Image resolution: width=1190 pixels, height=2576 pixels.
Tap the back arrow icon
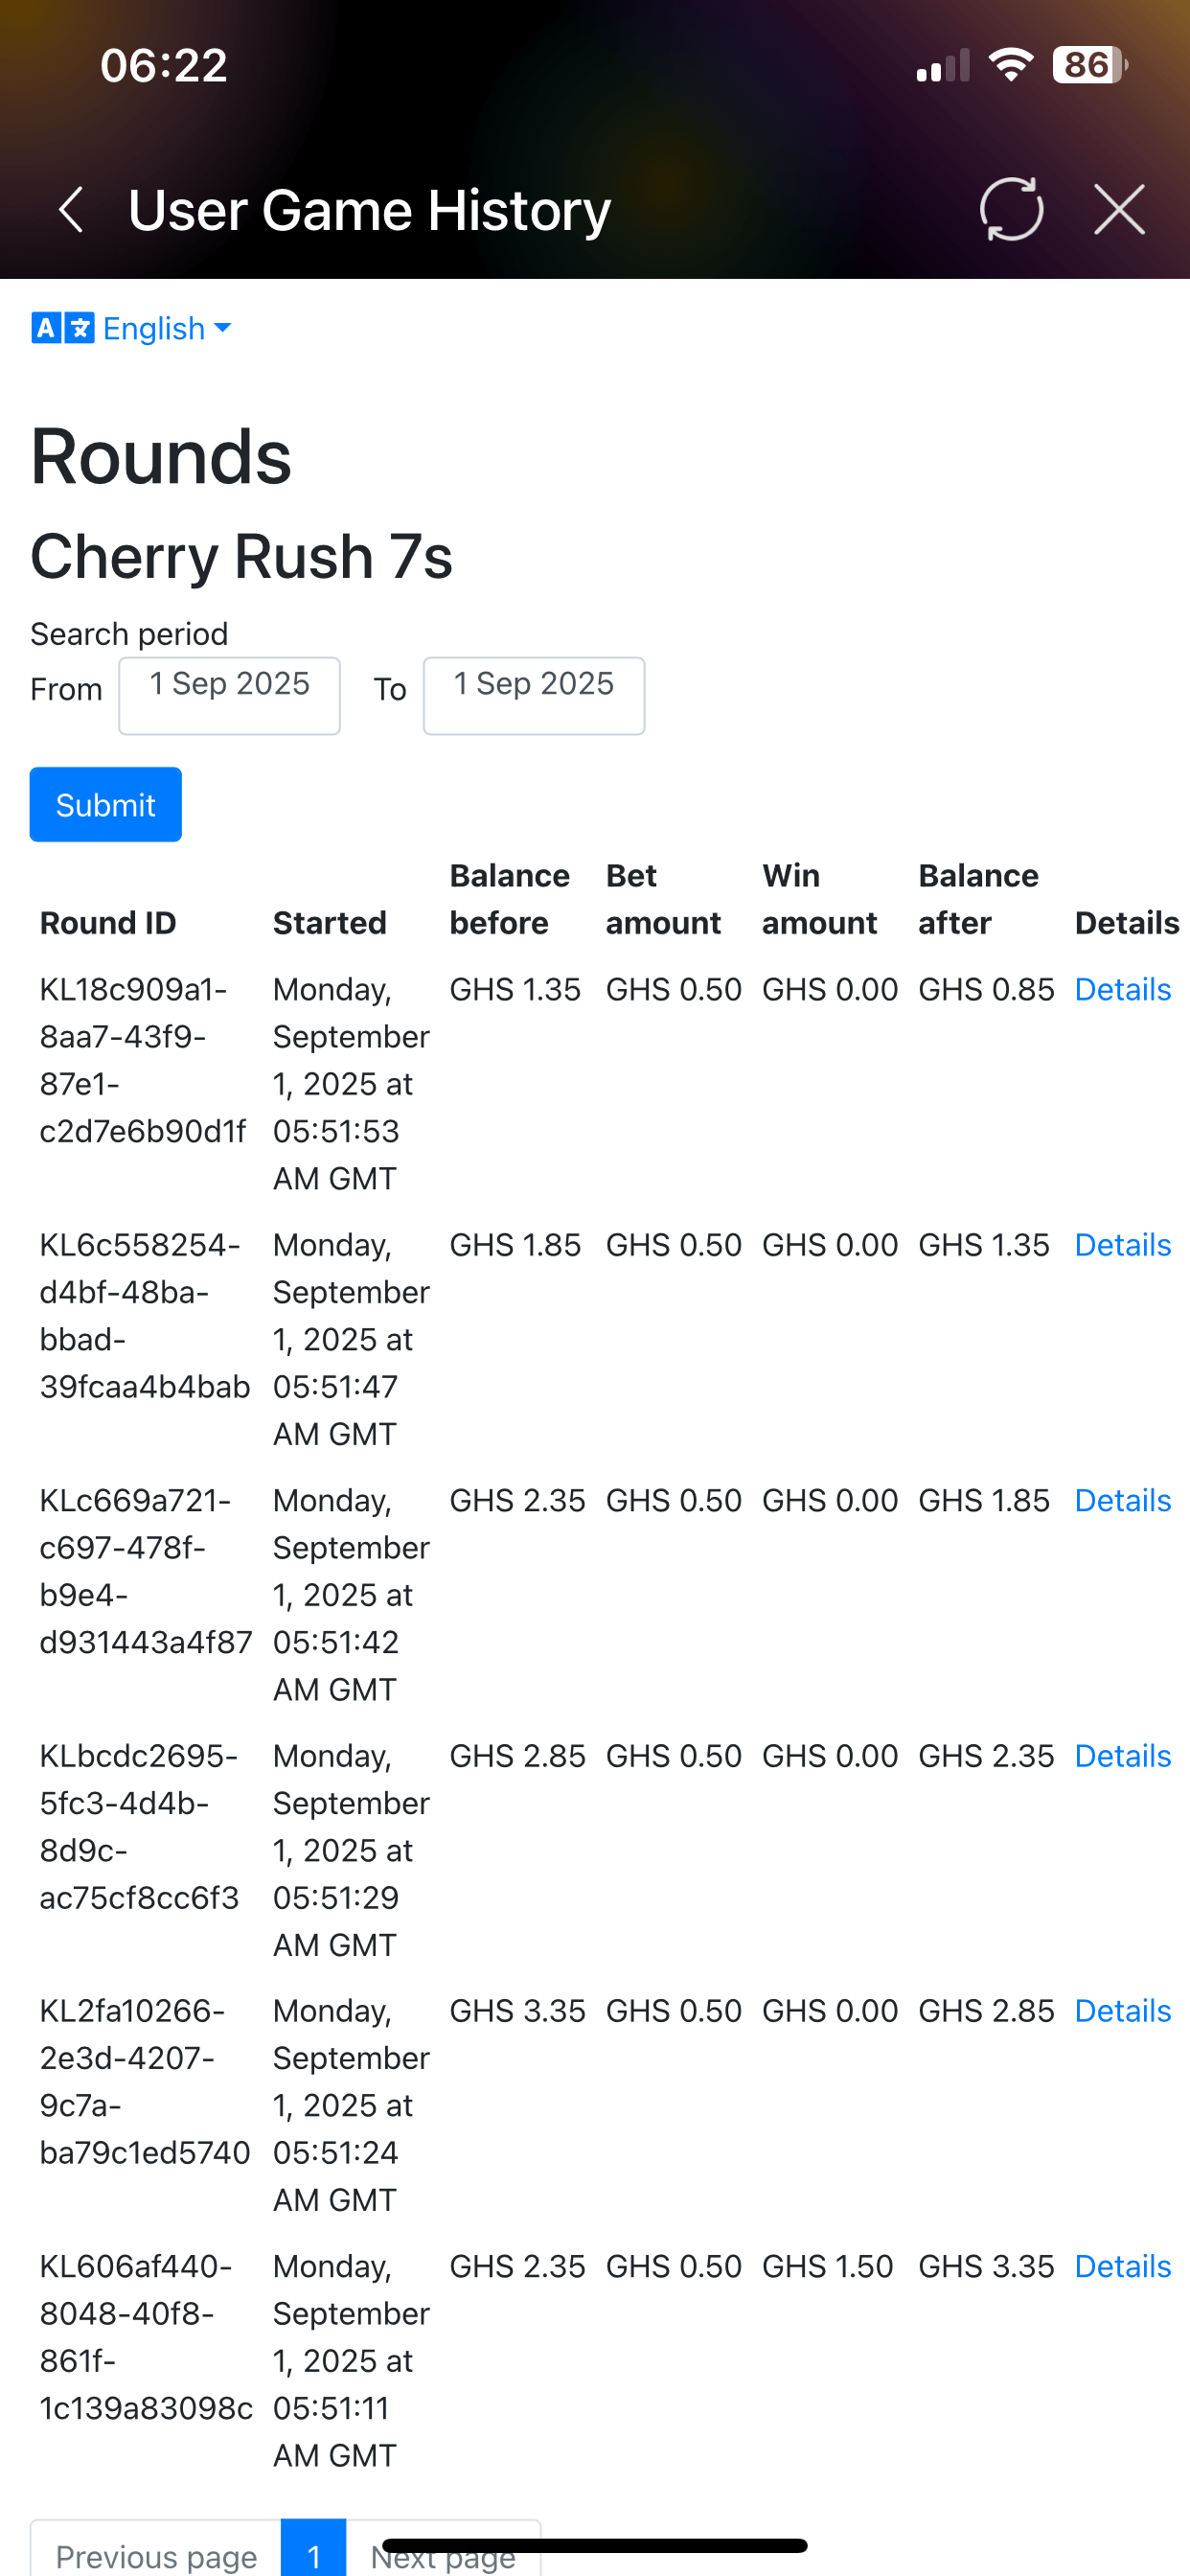[x=71, y=210]
